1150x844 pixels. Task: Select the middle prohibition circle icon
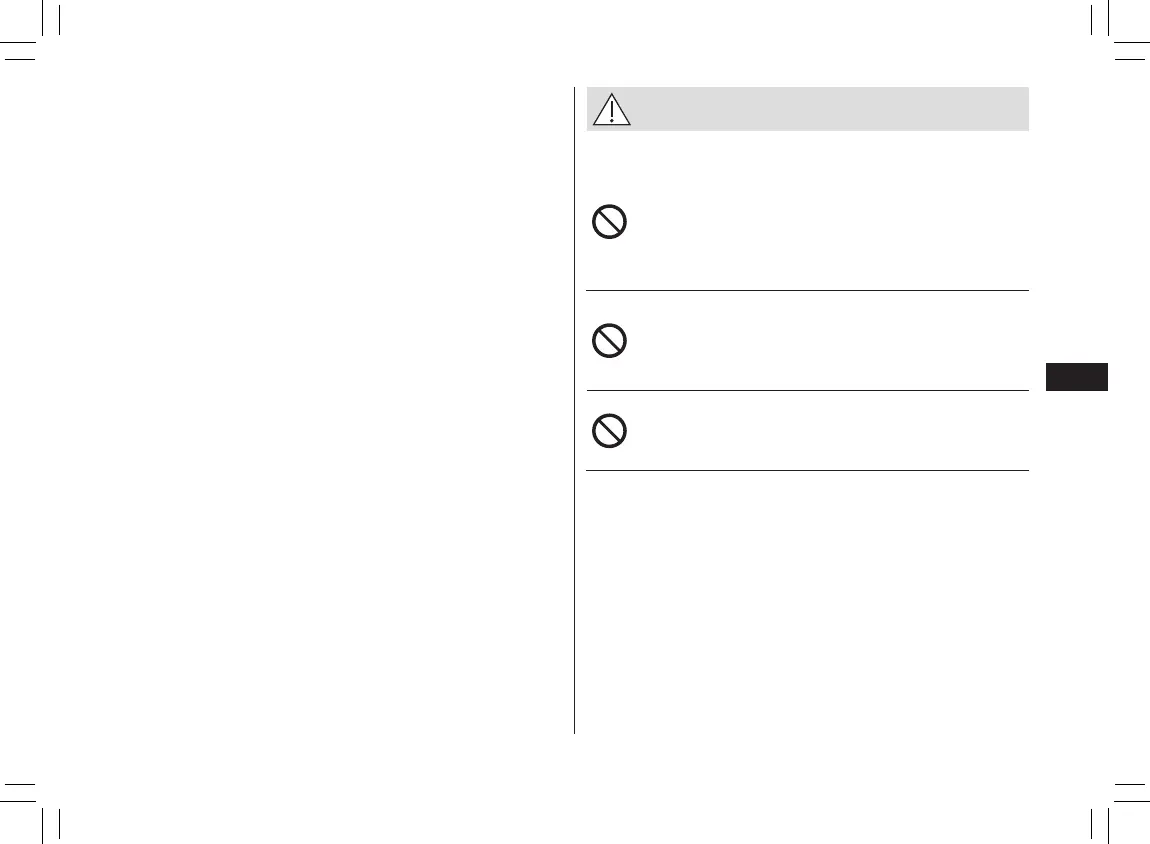[x=609, y=342]
